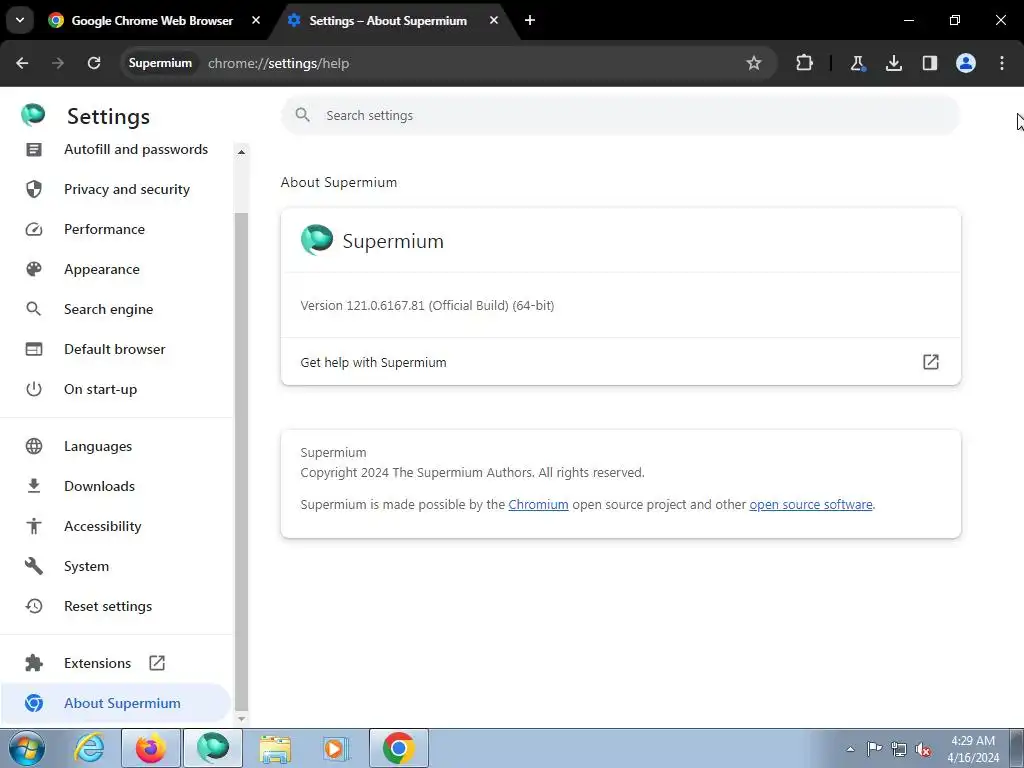Click the palette icon beside Appearance
1024x768 pixels.
coord(34,269)
